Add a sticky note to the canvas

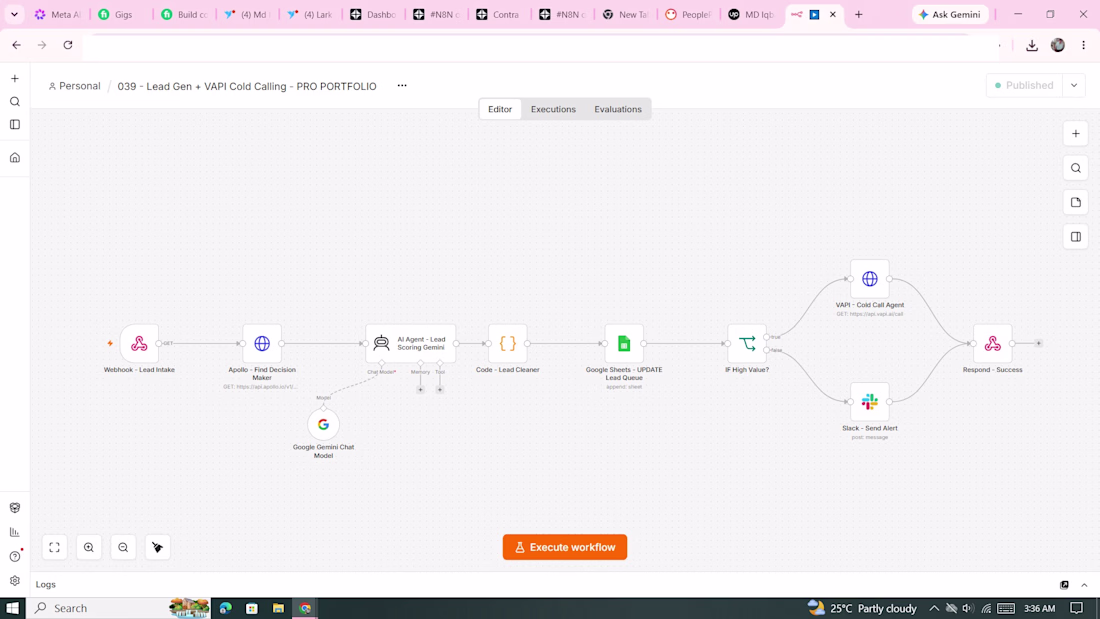tap(1075, 202)
